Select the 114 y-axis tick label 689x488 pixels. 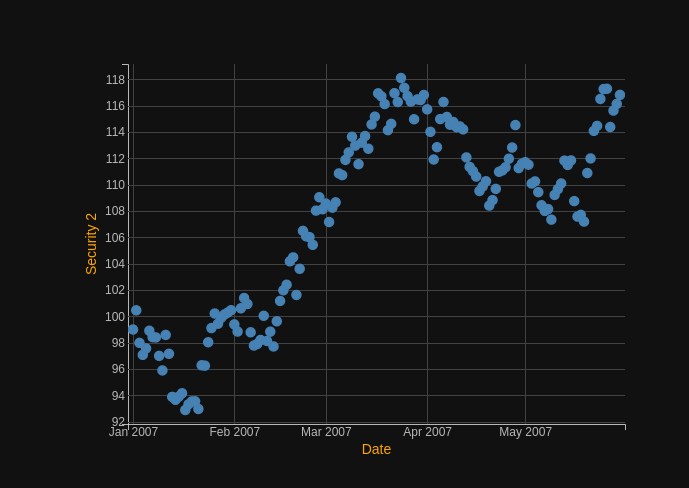115,132
